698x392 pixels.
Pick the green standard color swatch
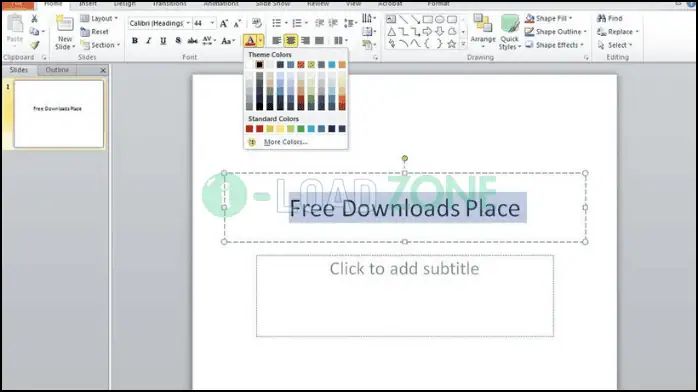pyautogui.click(x=301, y=129)
